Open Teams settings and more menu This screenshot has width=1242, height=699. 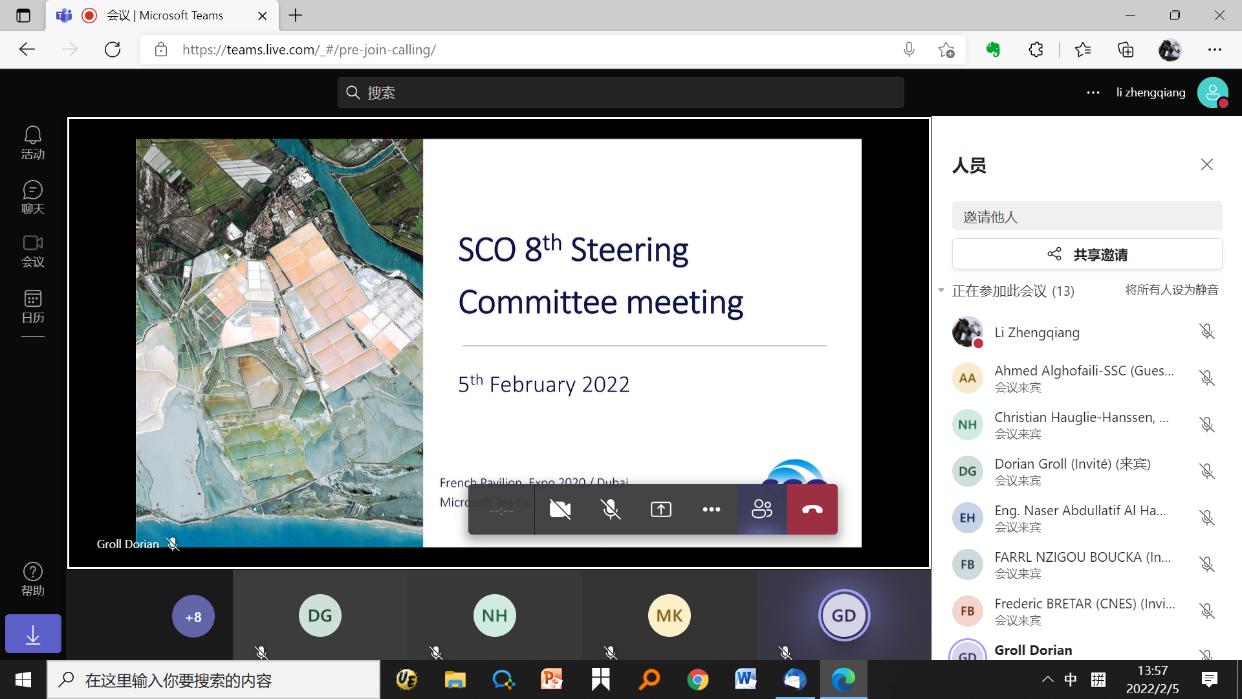click(1093, 92)
